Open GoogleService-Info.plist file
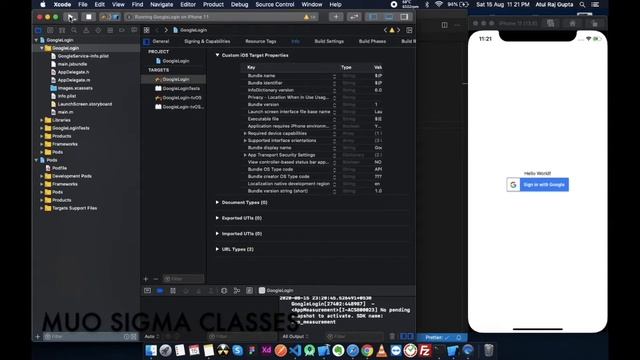The image size is (640, 360). coord(83,56)
